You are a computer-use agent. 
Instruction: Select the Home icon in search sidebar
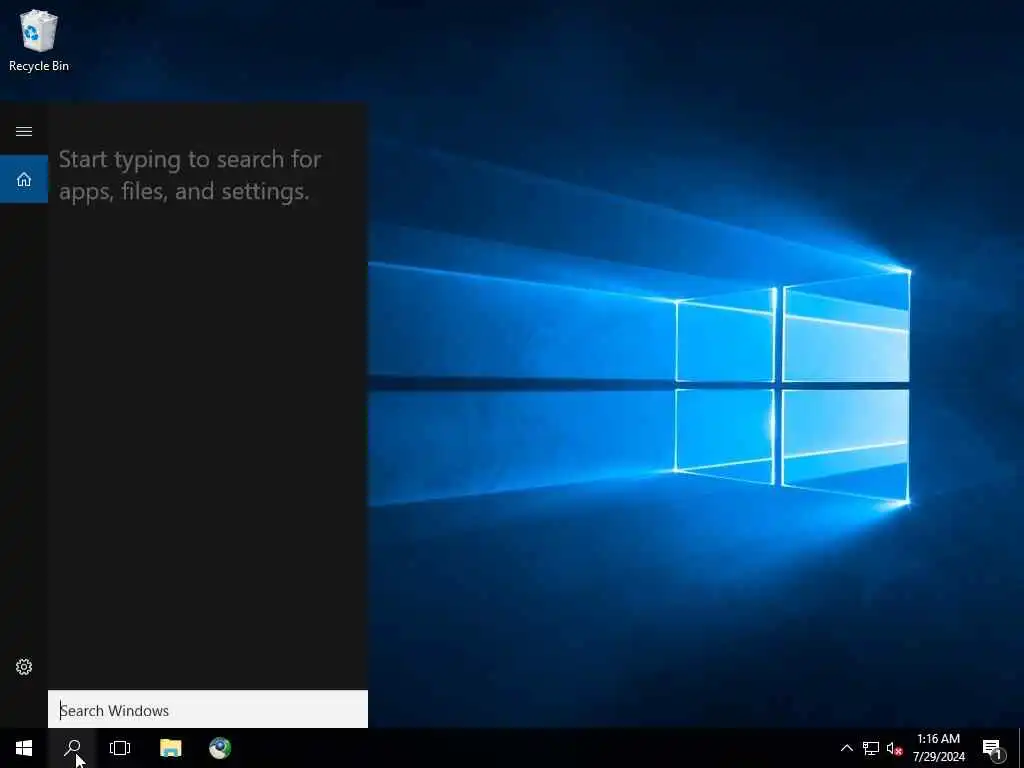(24, 179)
